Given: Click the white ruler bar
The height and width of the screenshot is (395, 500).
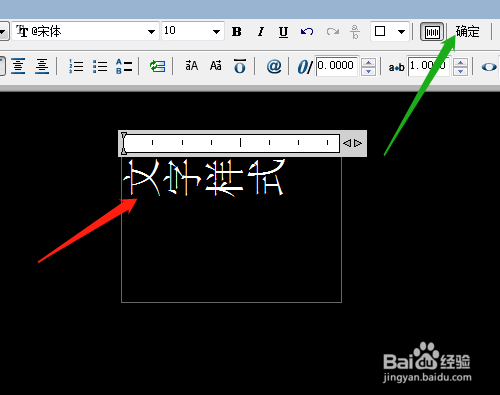Looking at the screenshot, I should [231, 143].
